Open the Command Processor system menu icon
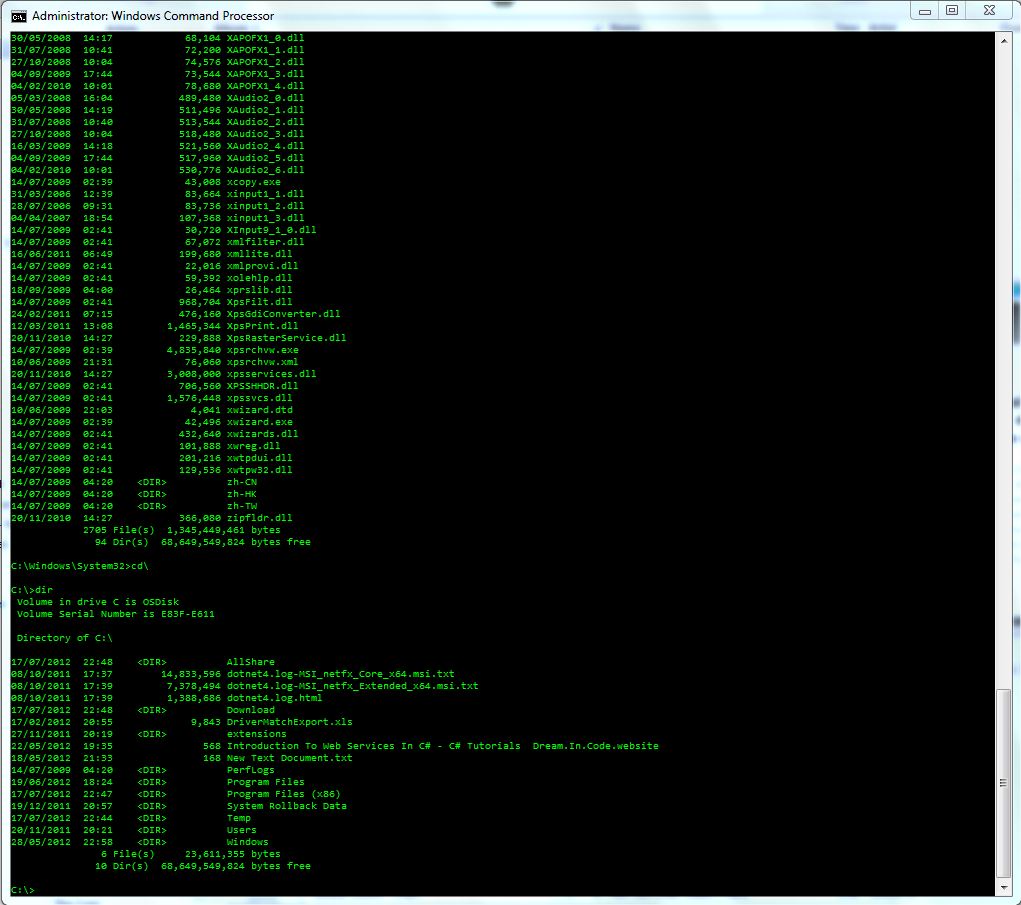Viewport: 1021px width, 905px height. 19,16
